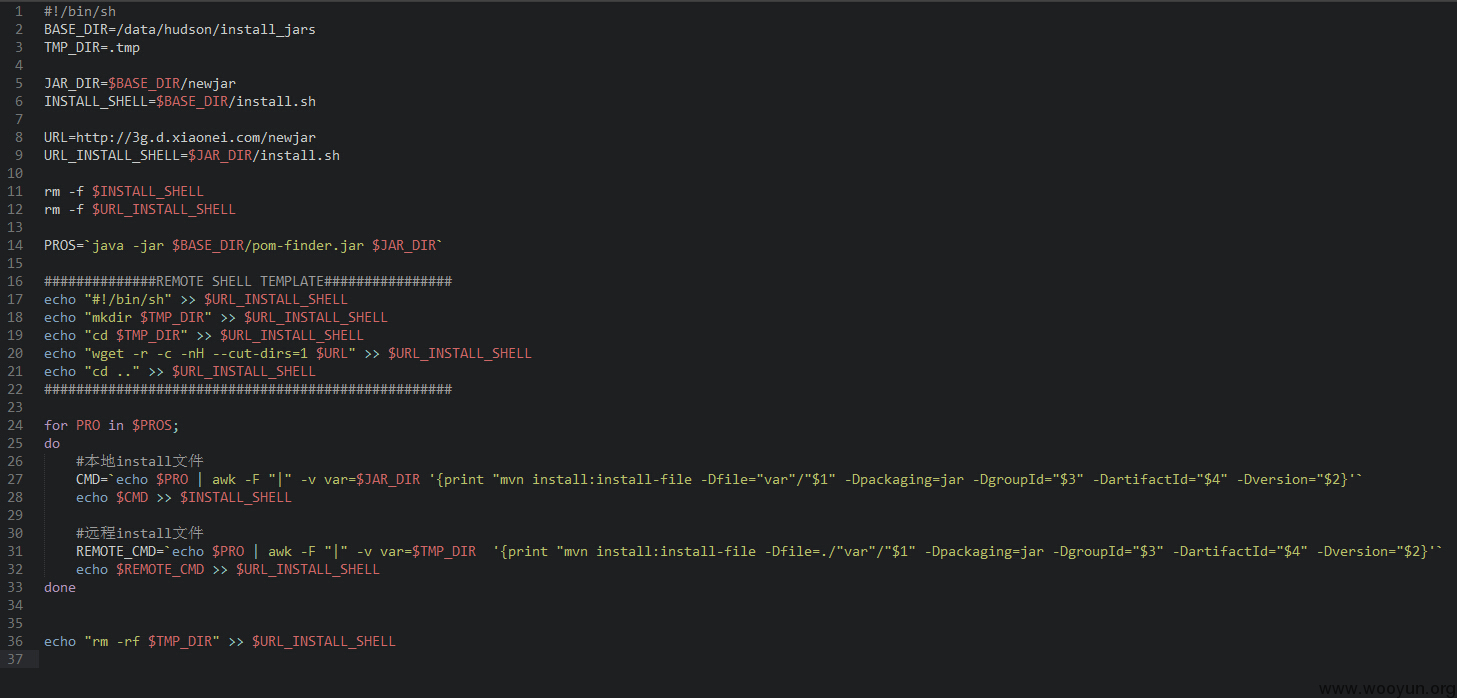Select line number 14 in gutter
This screenshot has width=1457, height=698.
click(15, 245)
